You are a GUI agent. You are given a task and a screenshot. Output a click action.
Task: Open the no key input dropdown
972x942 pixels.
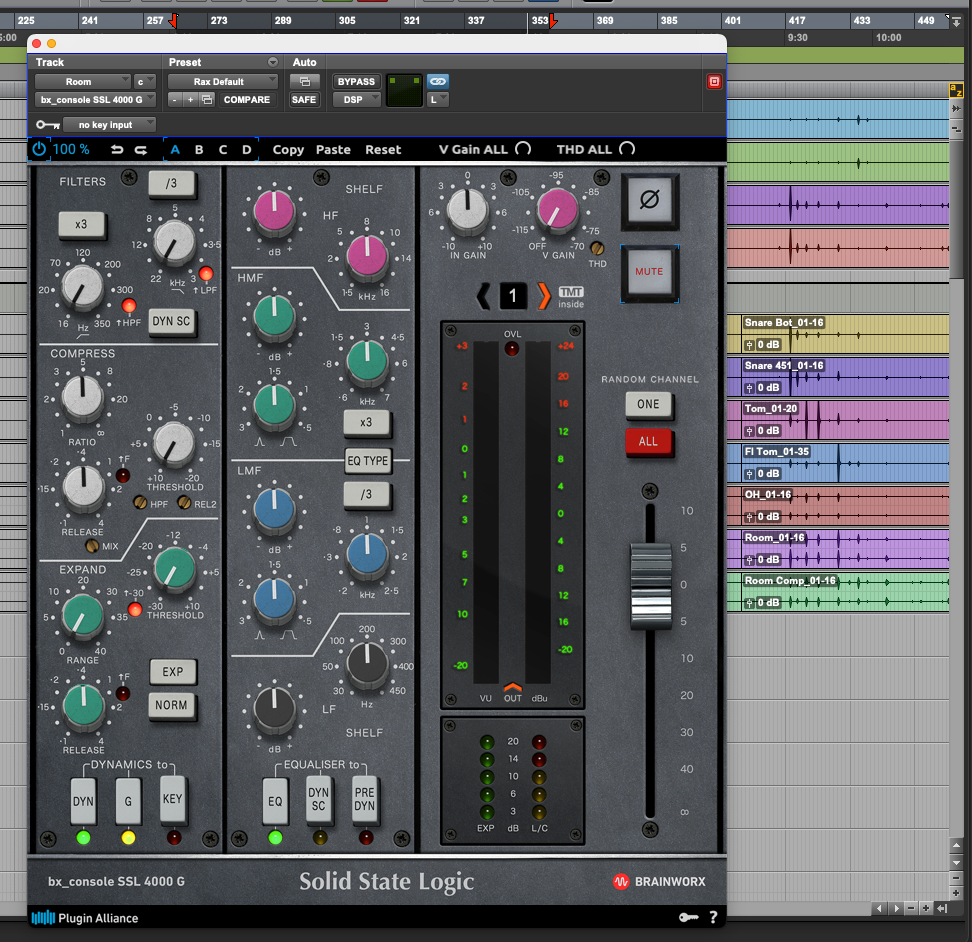tap(109, 125)
